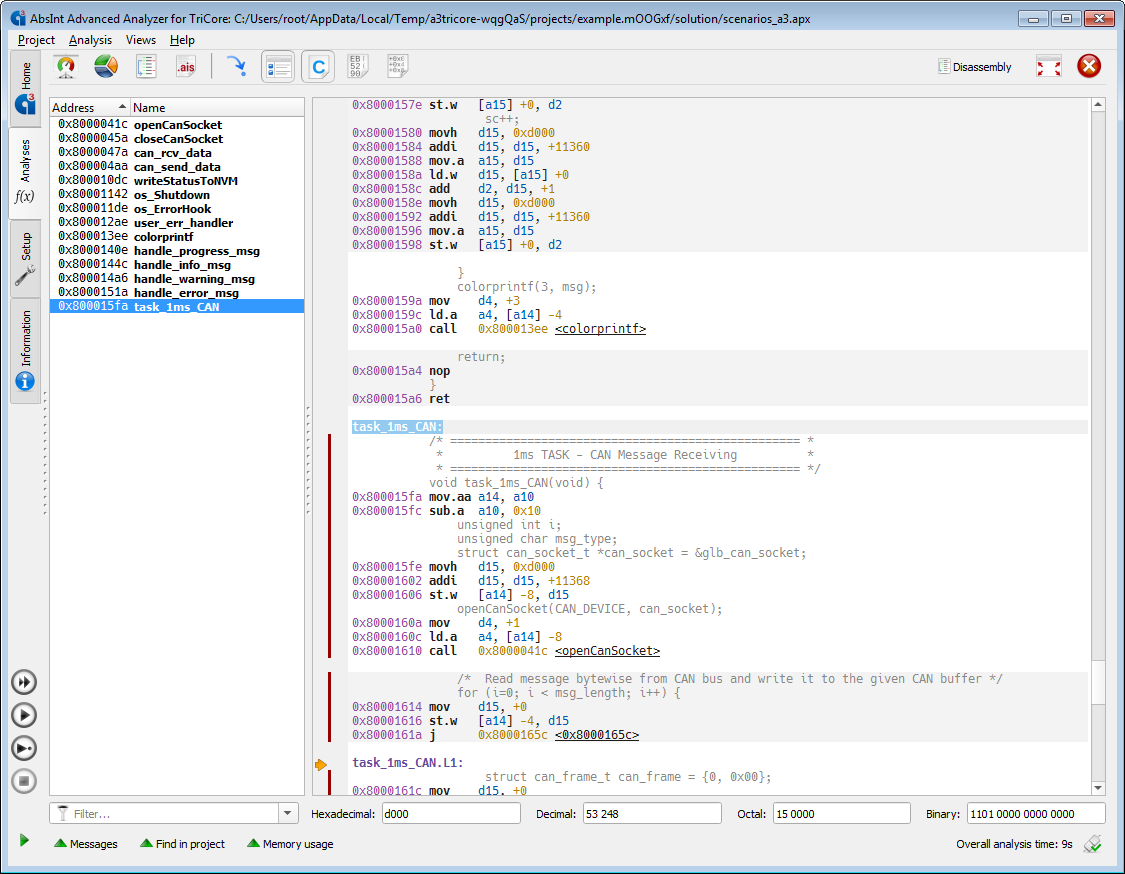Follow the <0x8000165c> jump link

coord(597,735)
